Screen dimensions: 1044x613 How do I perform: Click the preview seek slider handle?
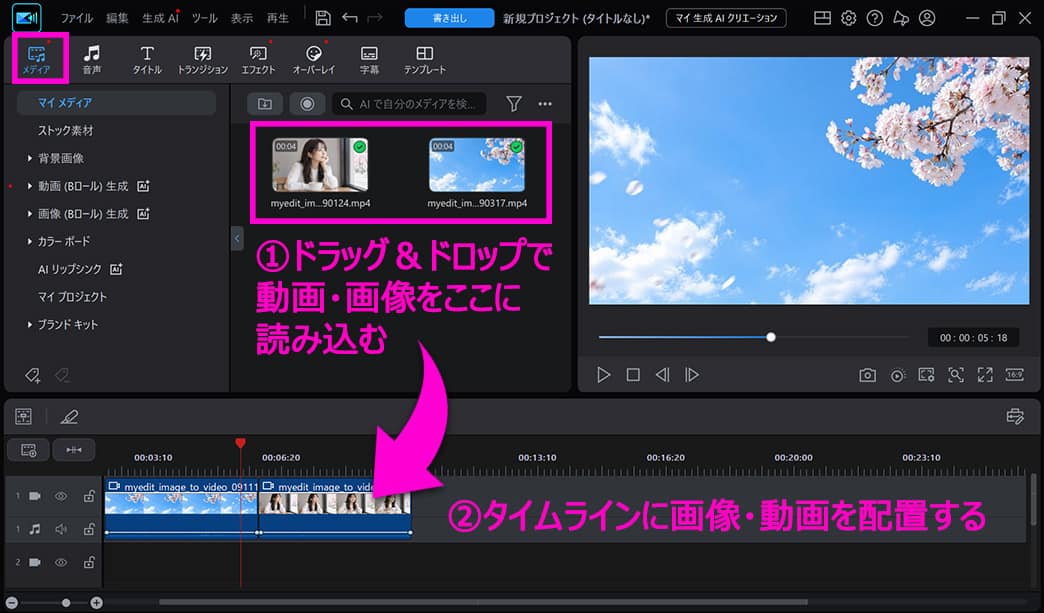click(x=771, y=337)
